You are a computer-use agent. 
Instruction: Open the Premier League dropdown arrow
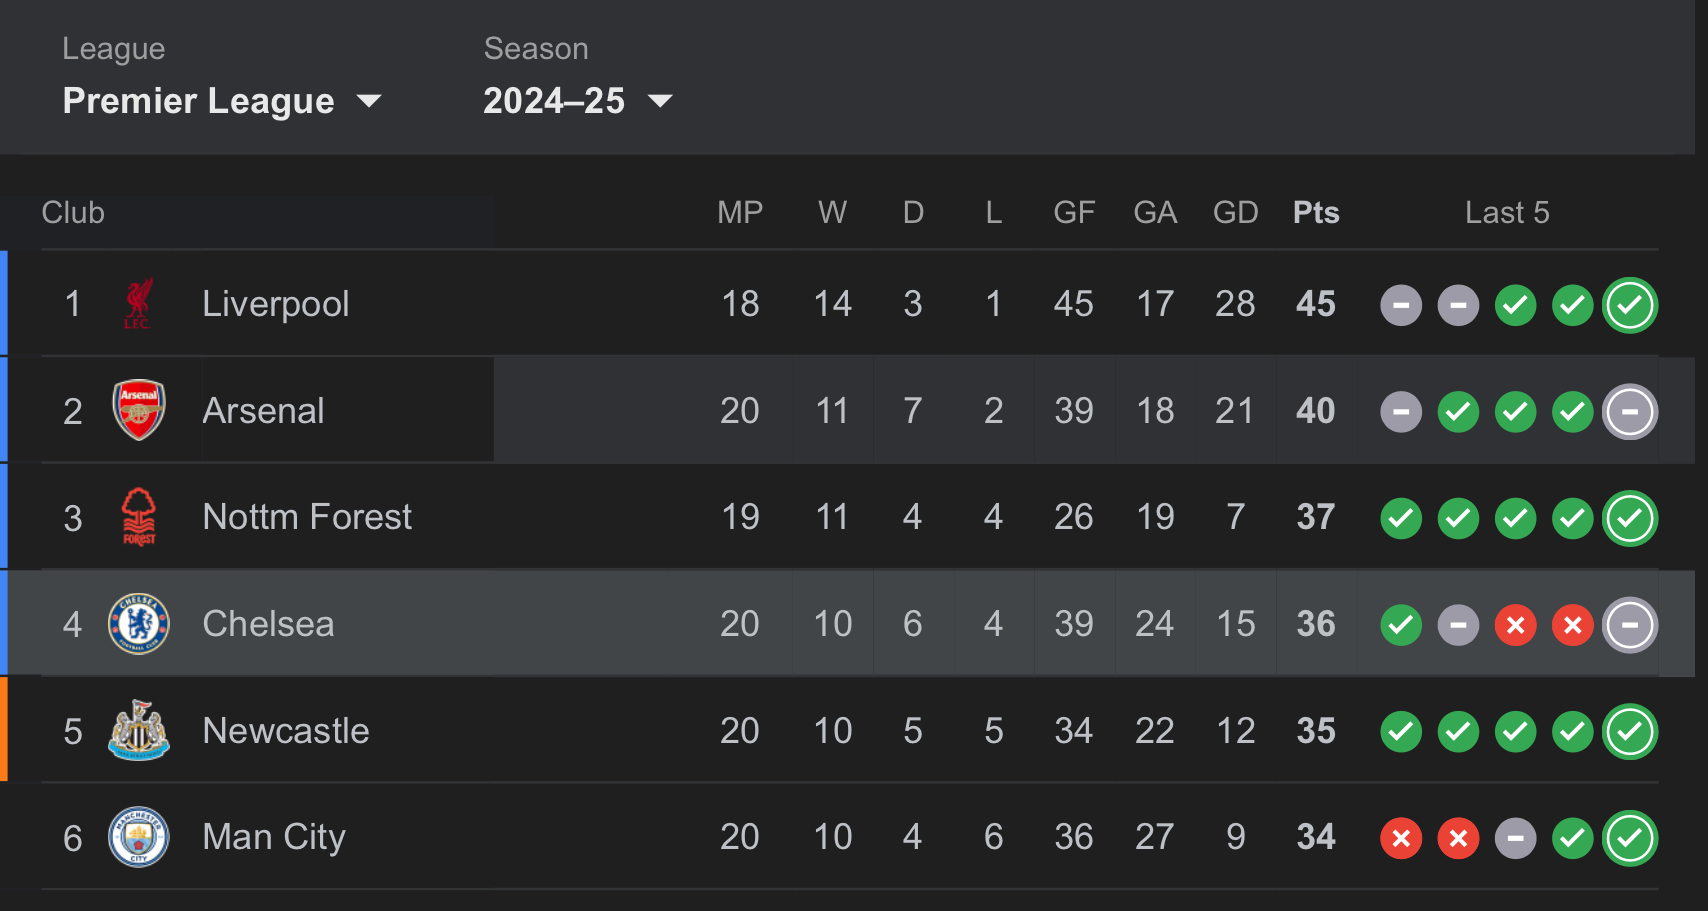369,101
